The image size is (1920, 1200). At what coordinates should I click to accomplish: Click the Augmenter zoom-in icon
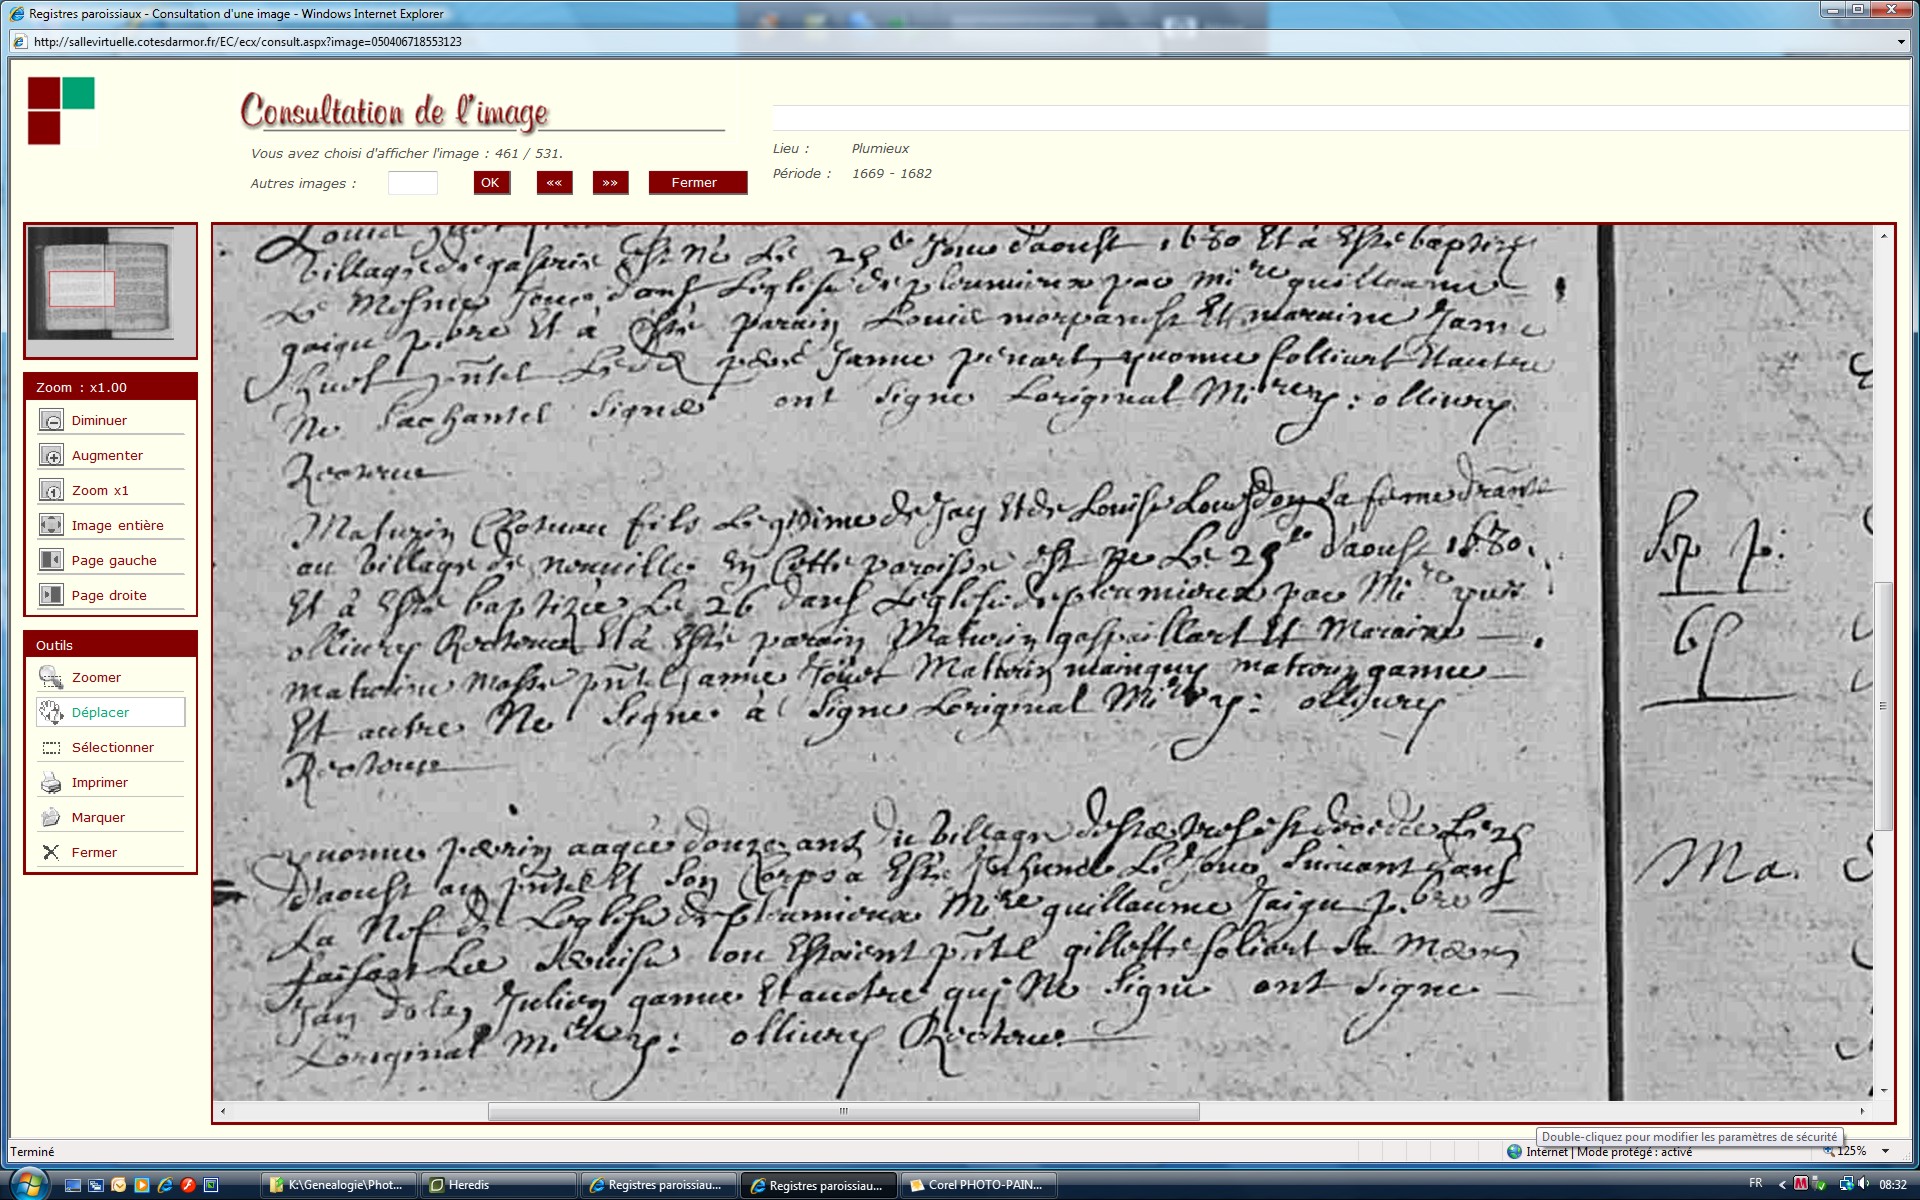click(51, 456)
